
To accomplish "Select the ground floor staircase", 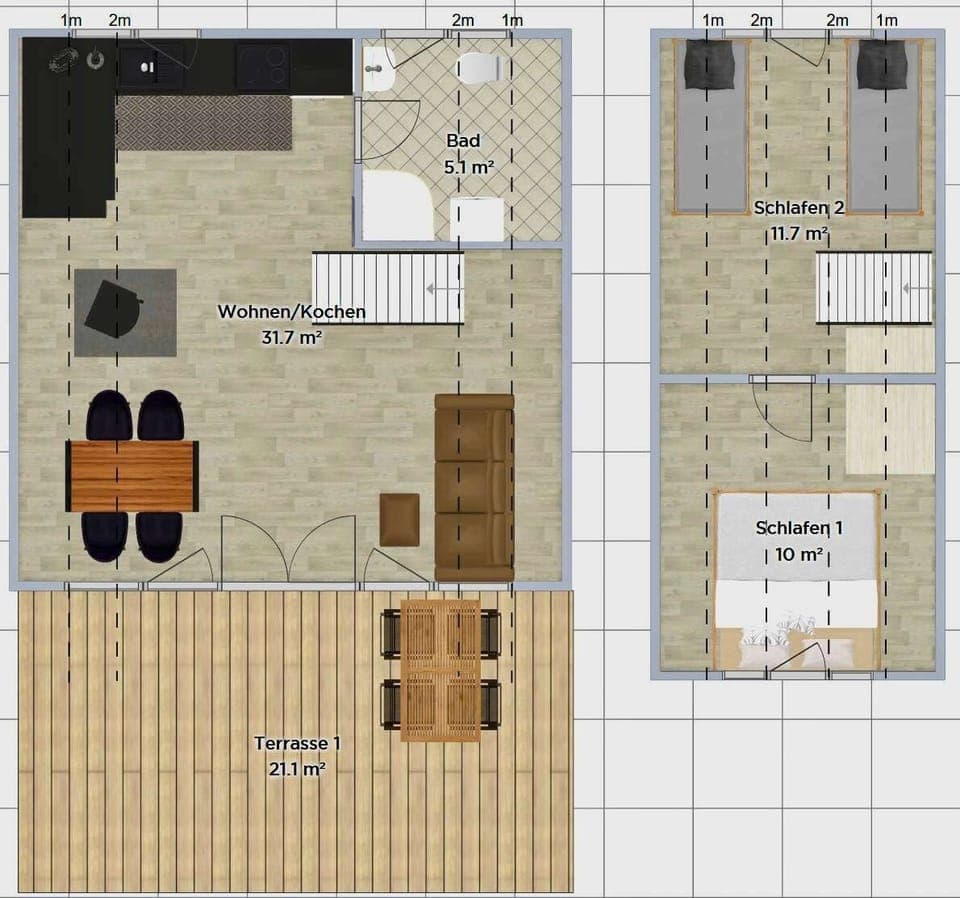I will 388,288.
